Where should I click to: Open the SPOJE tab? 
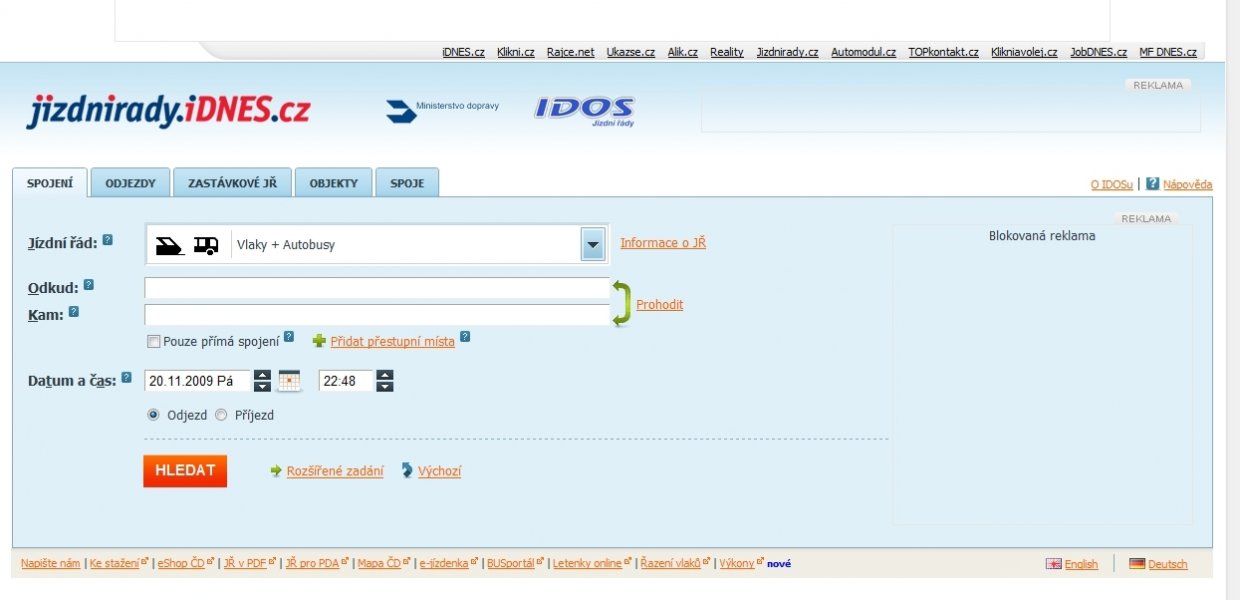click(x=407, y=184)
